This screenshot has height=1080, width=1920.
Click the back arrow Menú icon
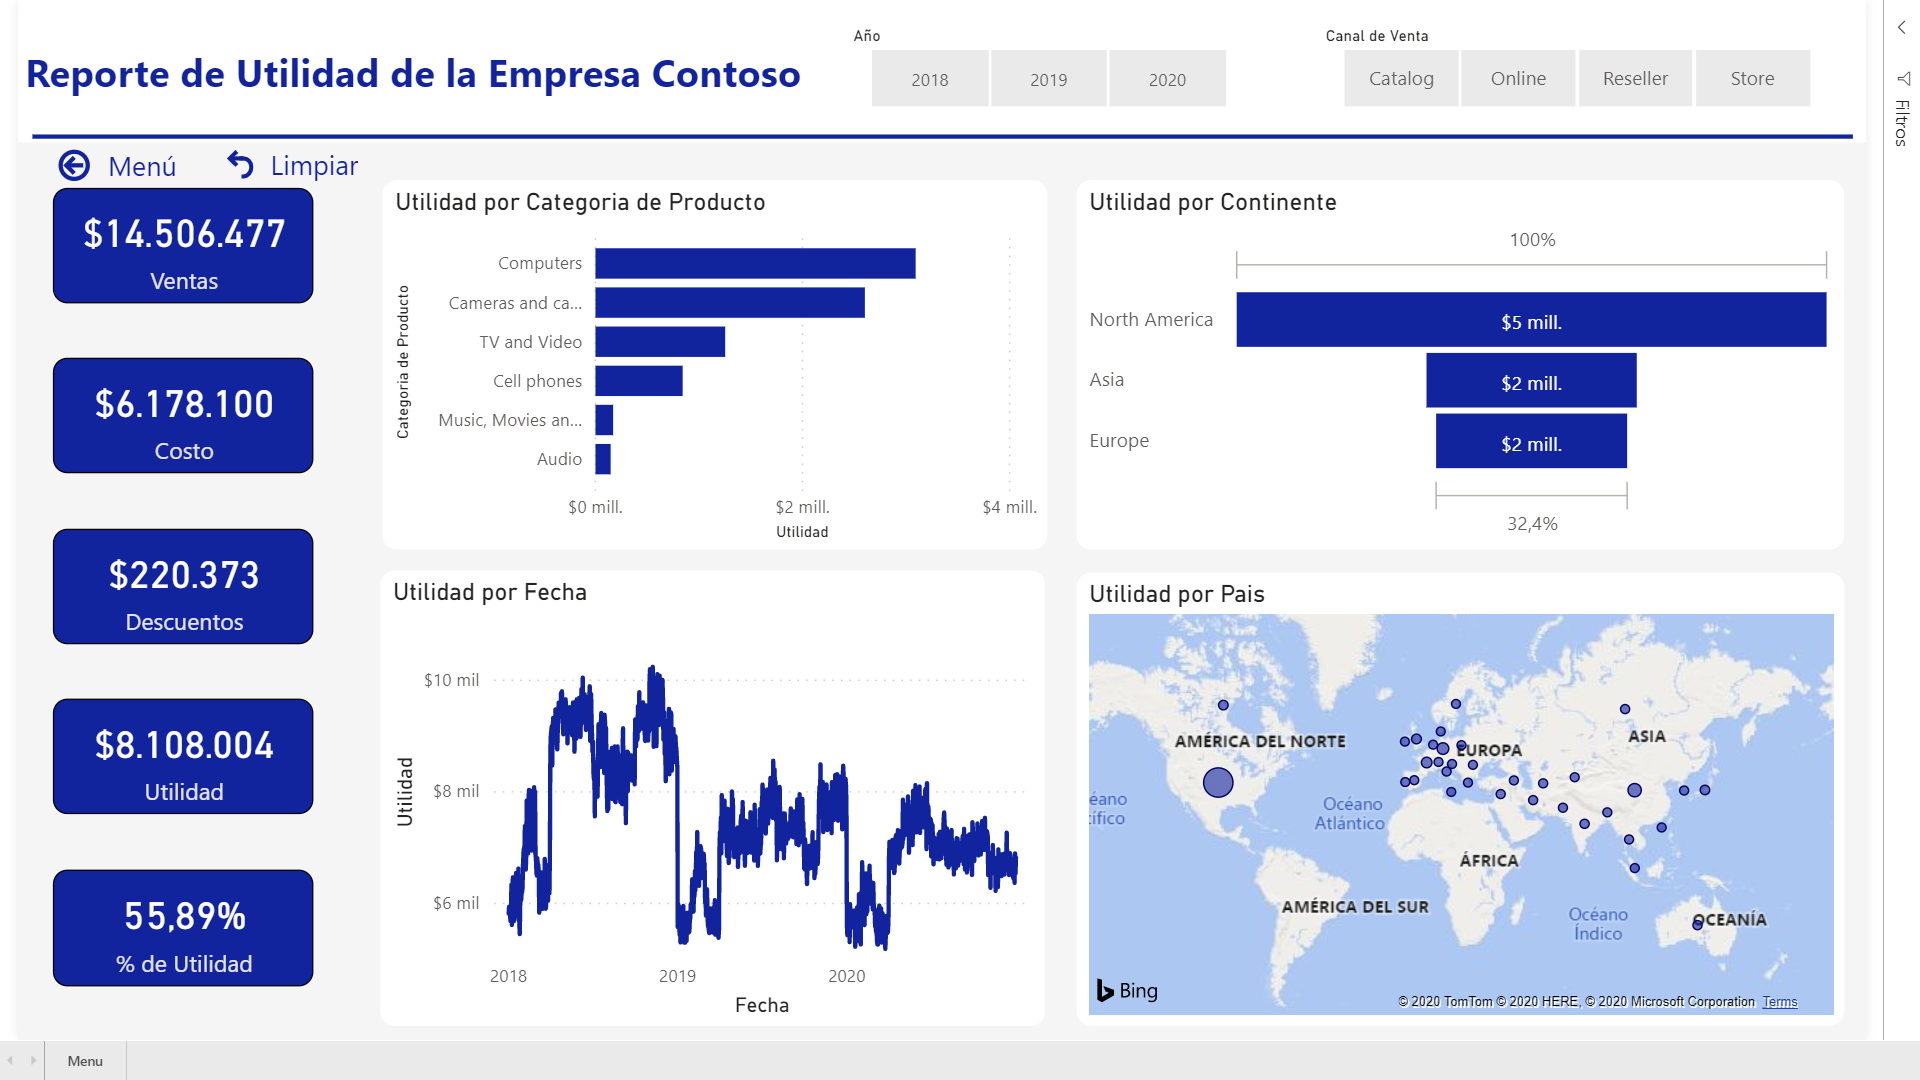click(x=74, y=165)
